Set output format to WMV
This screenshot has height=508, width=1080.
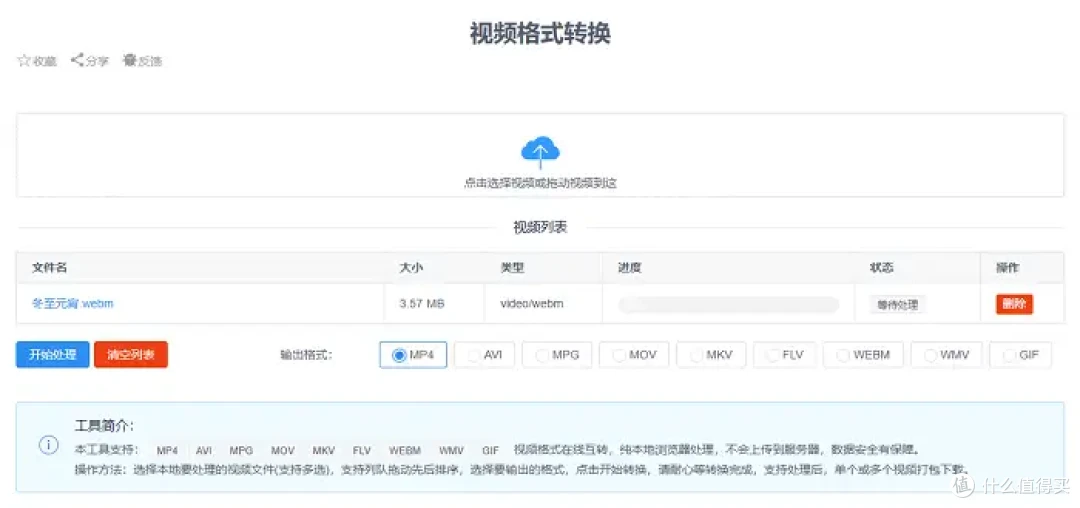(946, 355)
